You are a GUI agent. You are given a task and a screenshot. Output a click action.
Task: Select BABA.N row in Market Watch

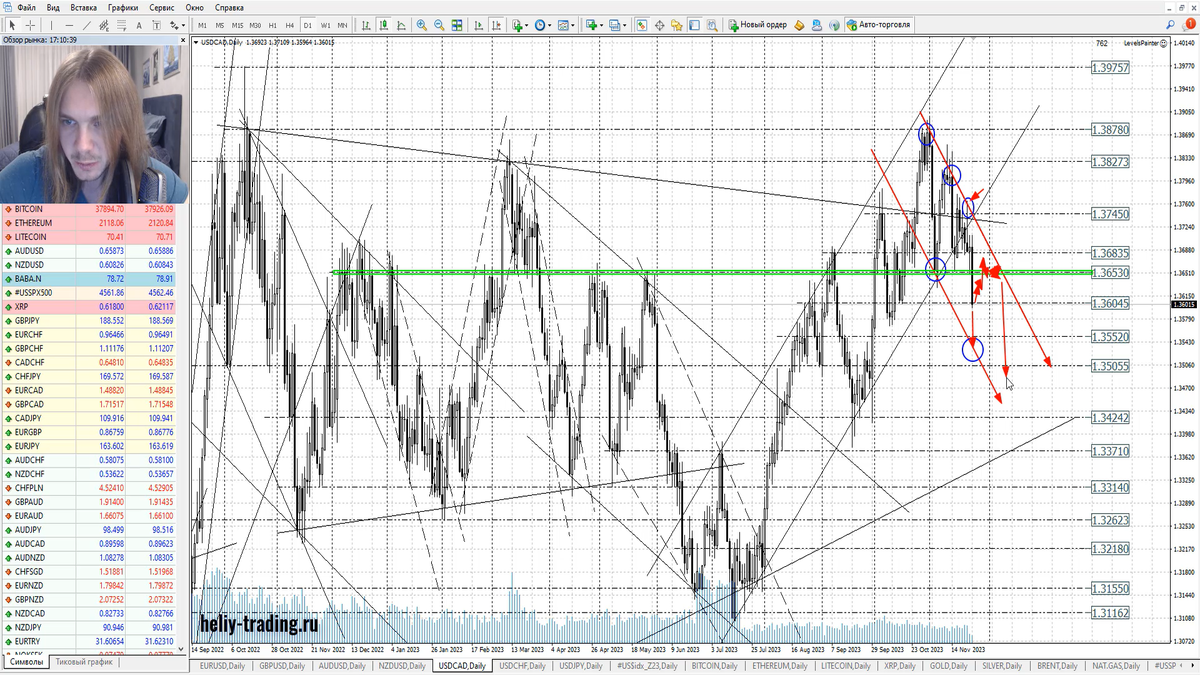[90, 278]
